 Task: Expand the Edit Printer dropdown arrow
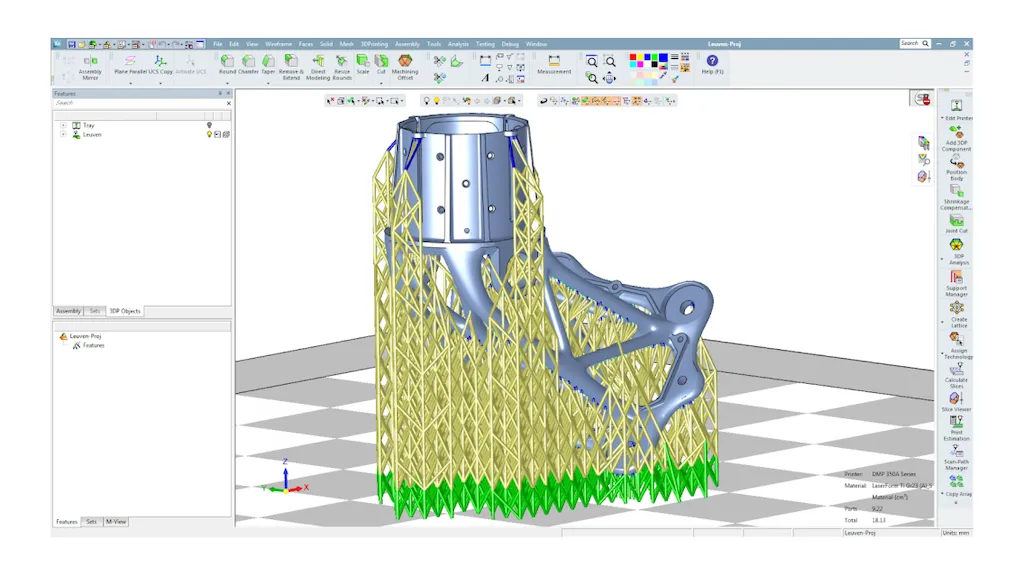[x=942, y=118]
